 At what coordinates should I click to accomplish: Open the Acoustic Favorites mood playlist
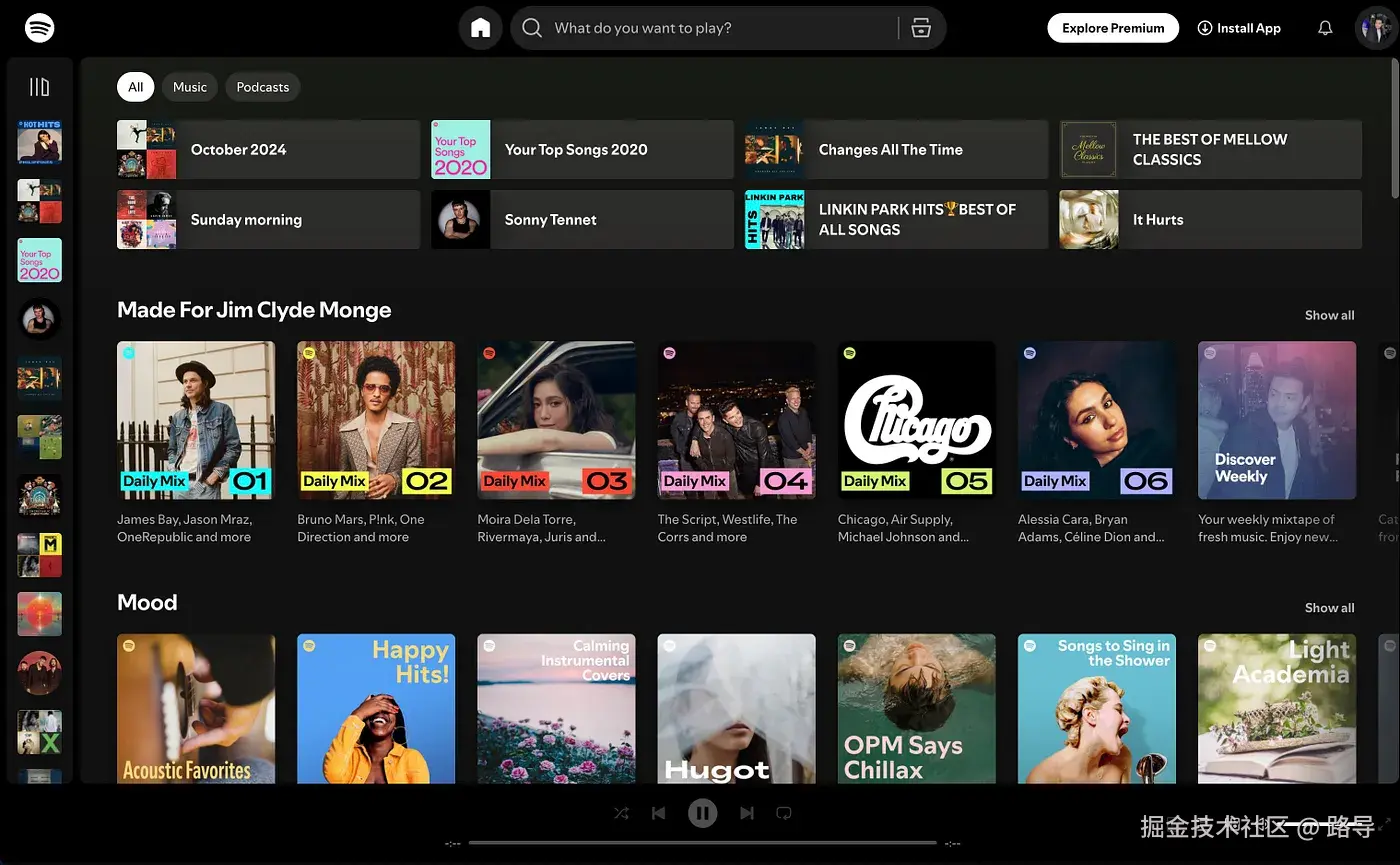coord(196,709)
